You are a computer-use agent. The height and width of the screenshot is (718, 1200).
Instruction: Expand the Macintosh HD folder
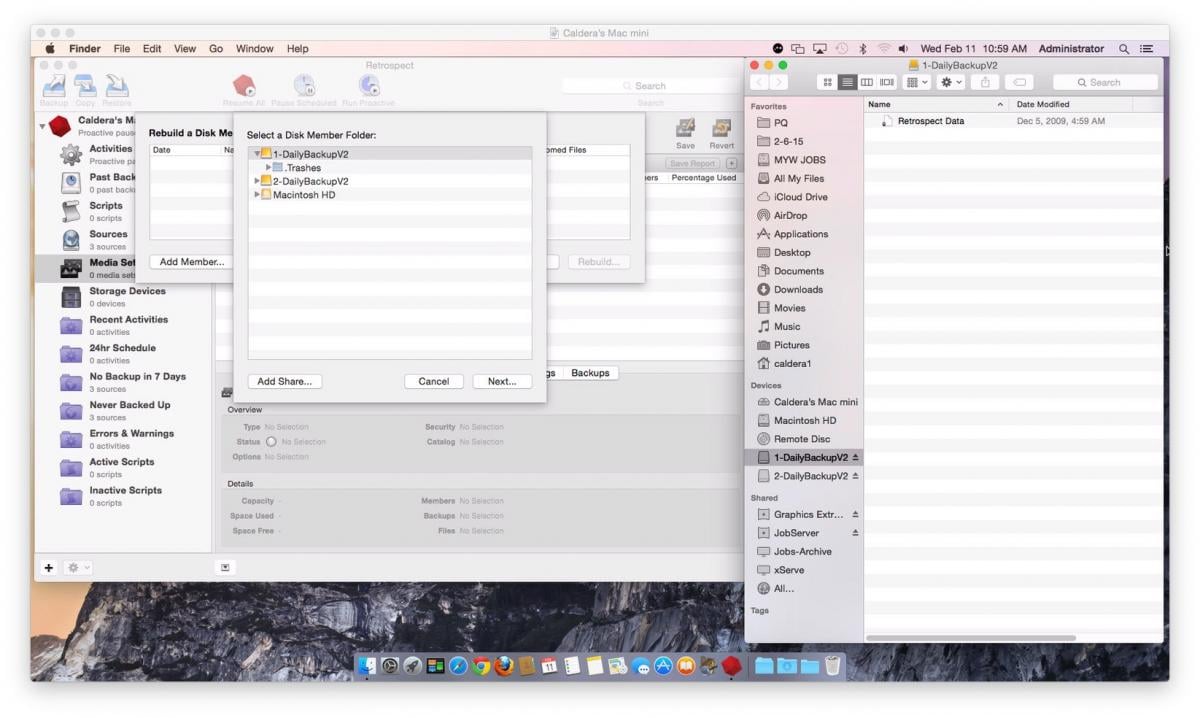[x=257, y=195]
